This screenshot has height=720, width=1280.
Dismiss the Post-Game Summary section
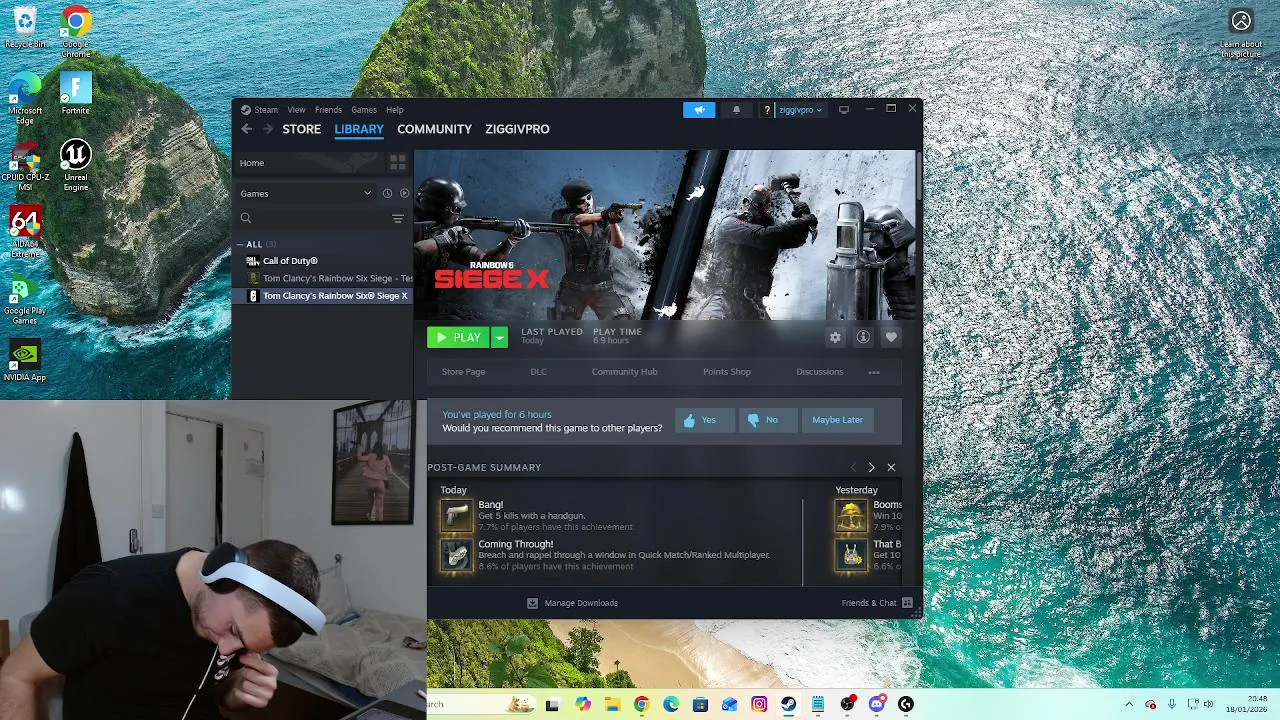891,467
